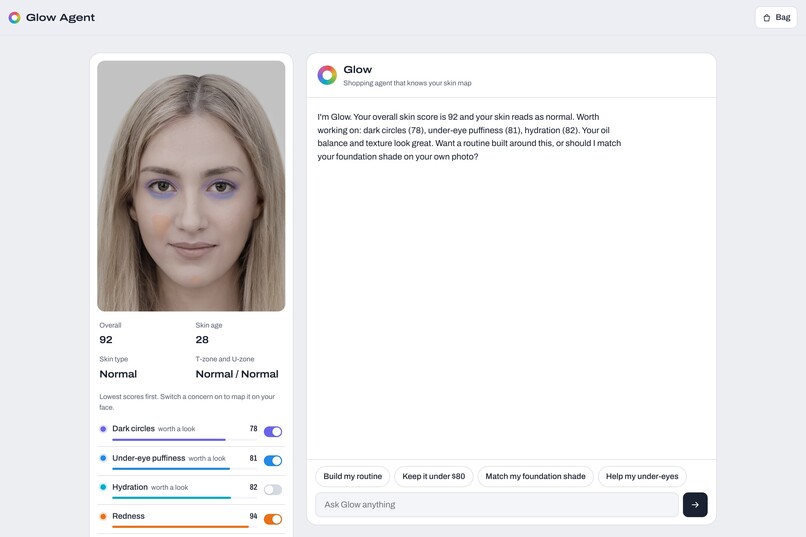Click the 'Lowest scores first' hint text

pos(187,402)
